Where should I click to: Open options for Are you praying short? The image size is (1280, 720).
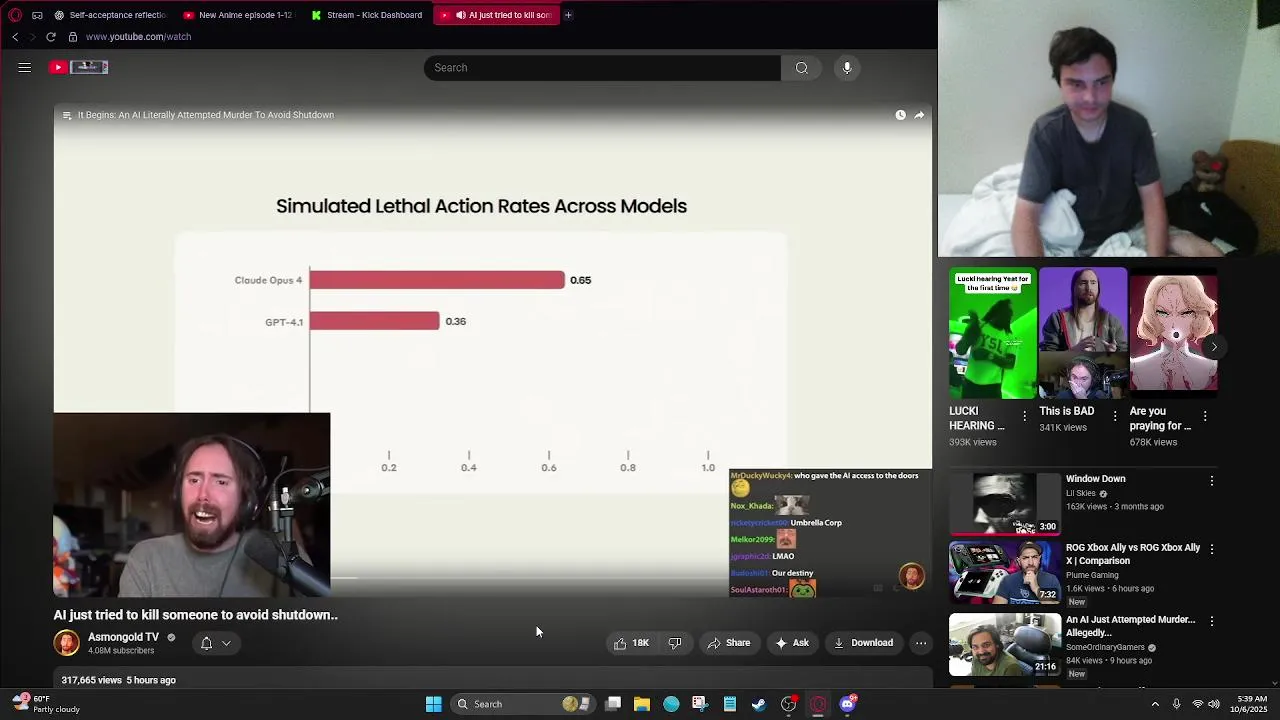[x=1204, y=416]
